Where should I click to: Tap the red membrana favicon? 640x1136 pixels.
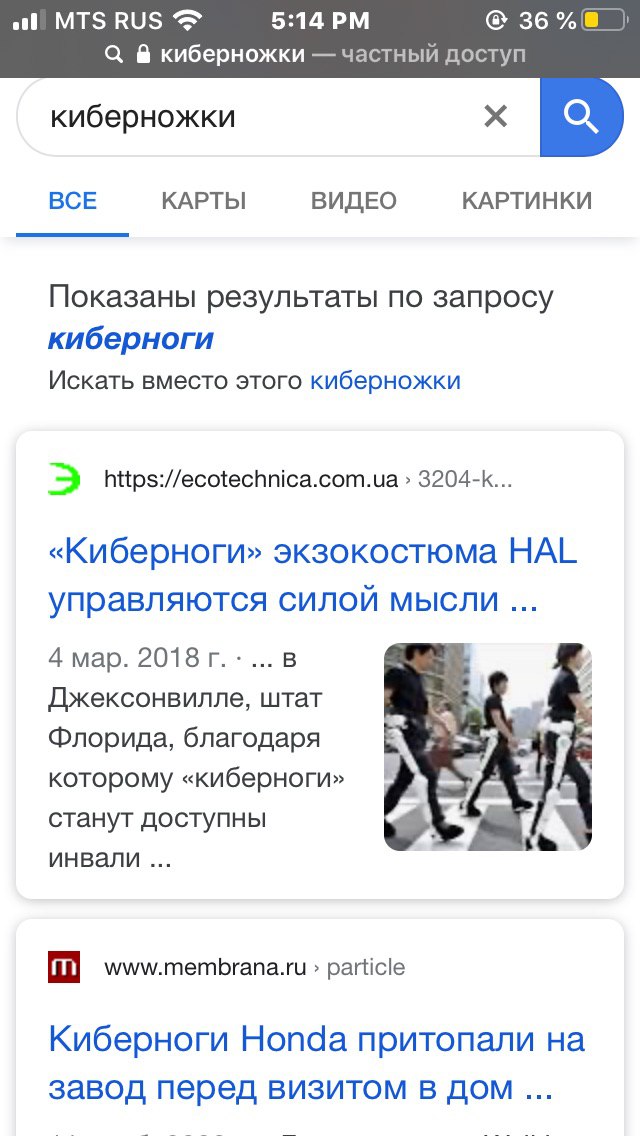coord(64,967)
